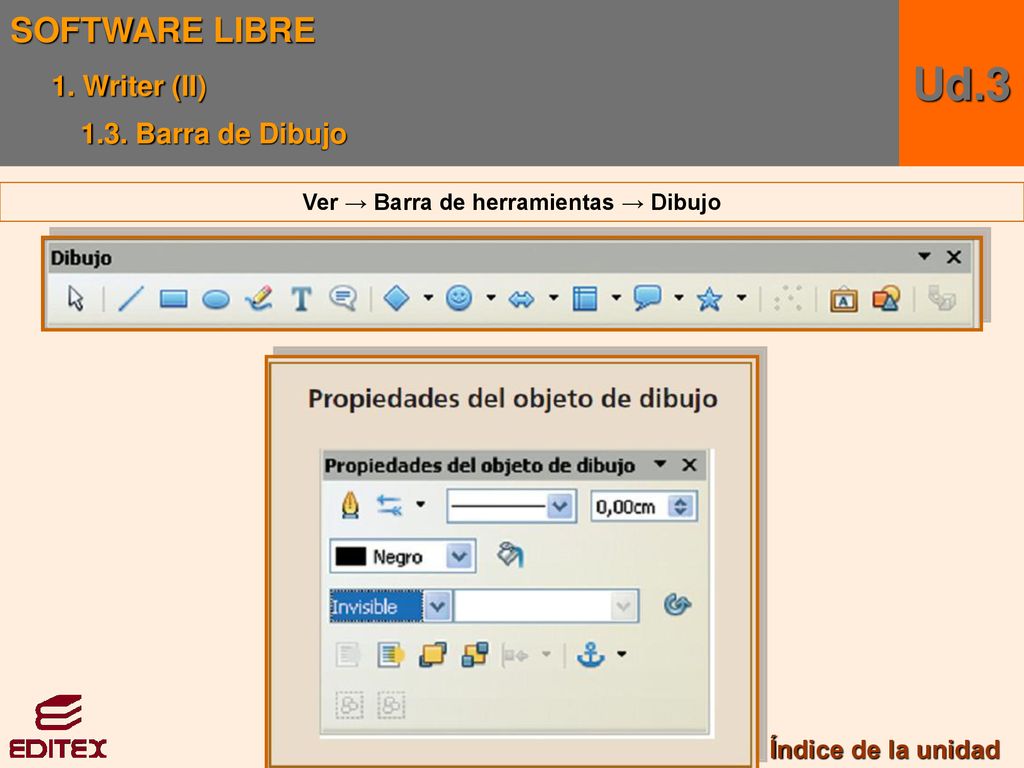Open basic shapes dropdown arrow next to diamond
The height and width of the screenshot is (768, 1024).
click(428, 298)
